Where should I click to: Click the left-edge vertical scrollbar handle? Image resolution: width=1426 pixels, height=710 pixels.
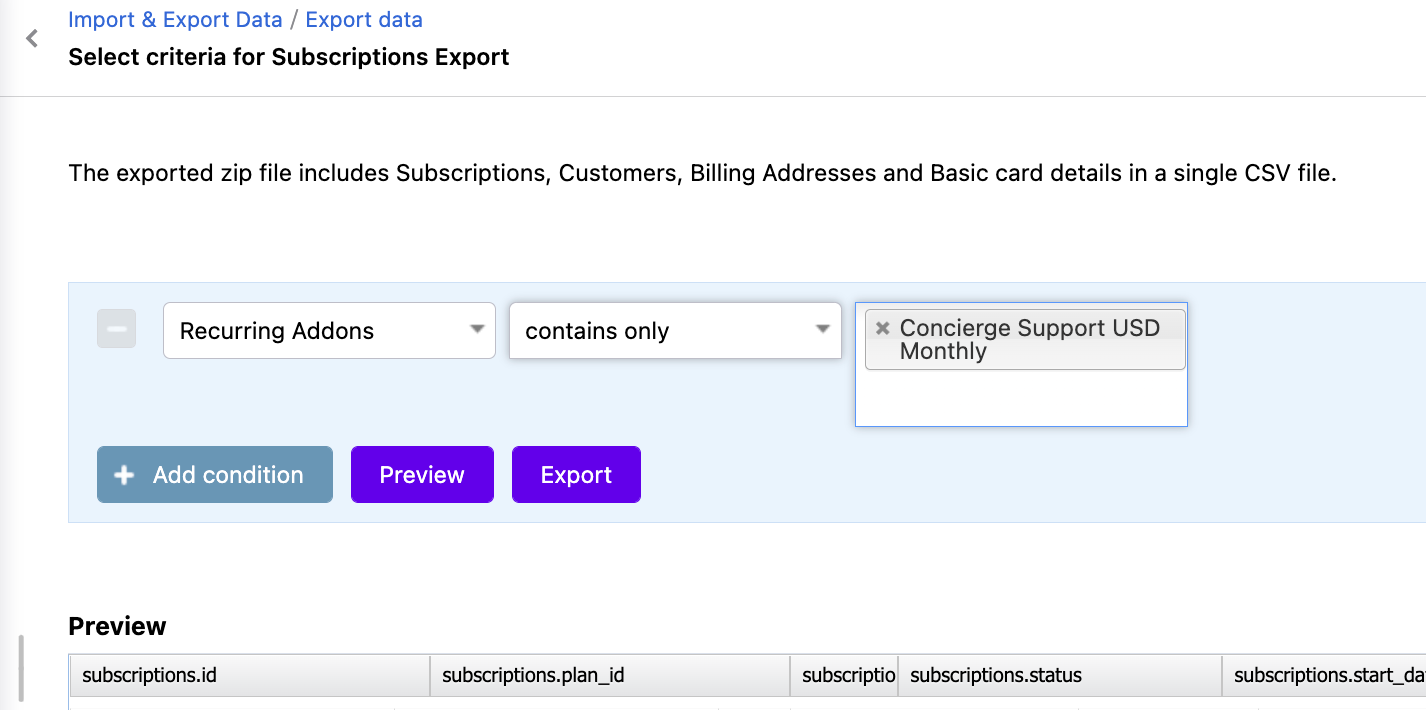(x=21, y=670)
